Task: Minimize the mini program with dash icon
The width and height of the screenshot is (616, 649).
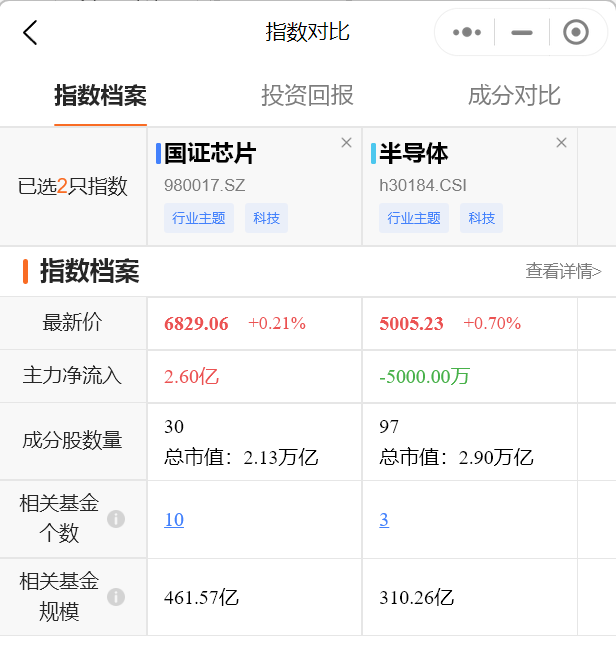Action: pyautogui.click(x=522, y=32)
